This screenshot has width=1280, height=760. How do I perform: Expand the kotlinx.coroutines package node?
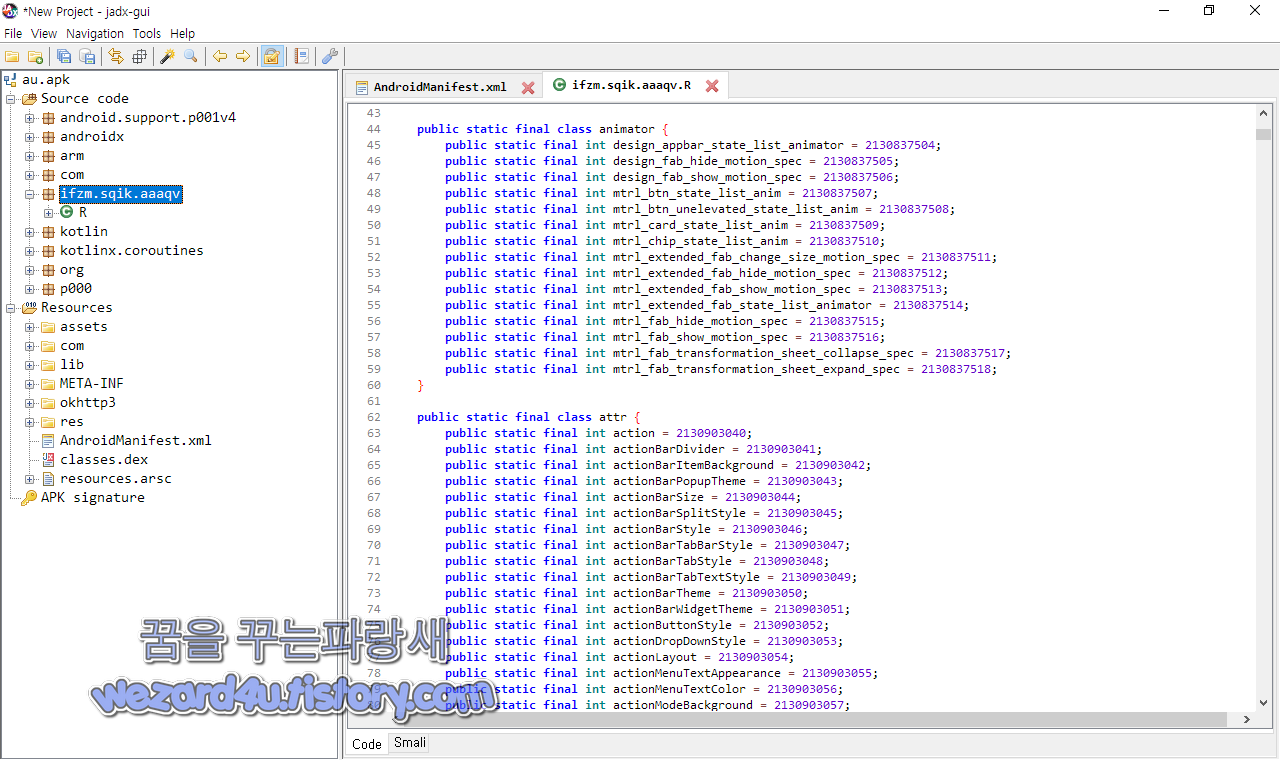pos(30,251)
